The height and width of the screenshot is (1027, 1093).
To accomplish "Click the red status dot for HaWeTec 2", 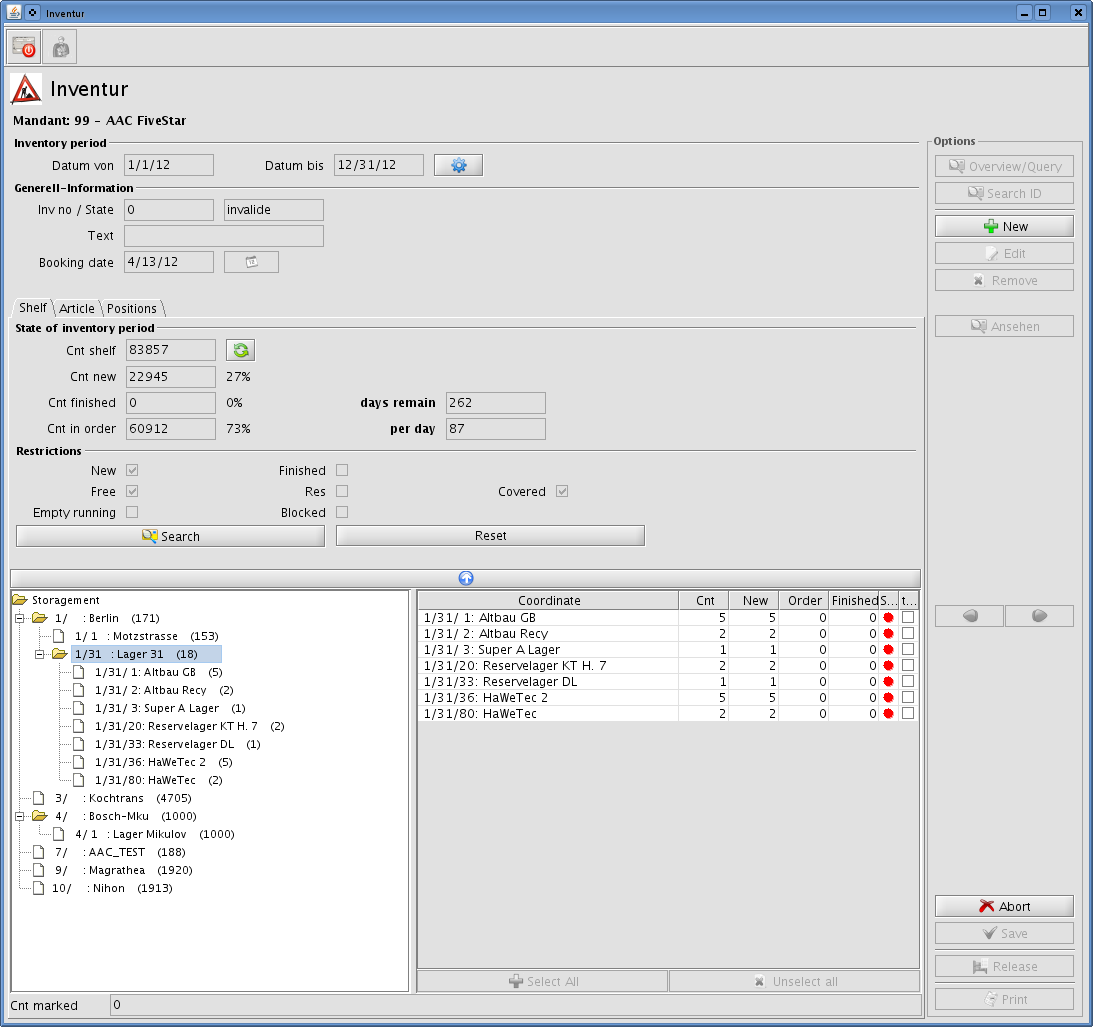I will click(888, 697).
